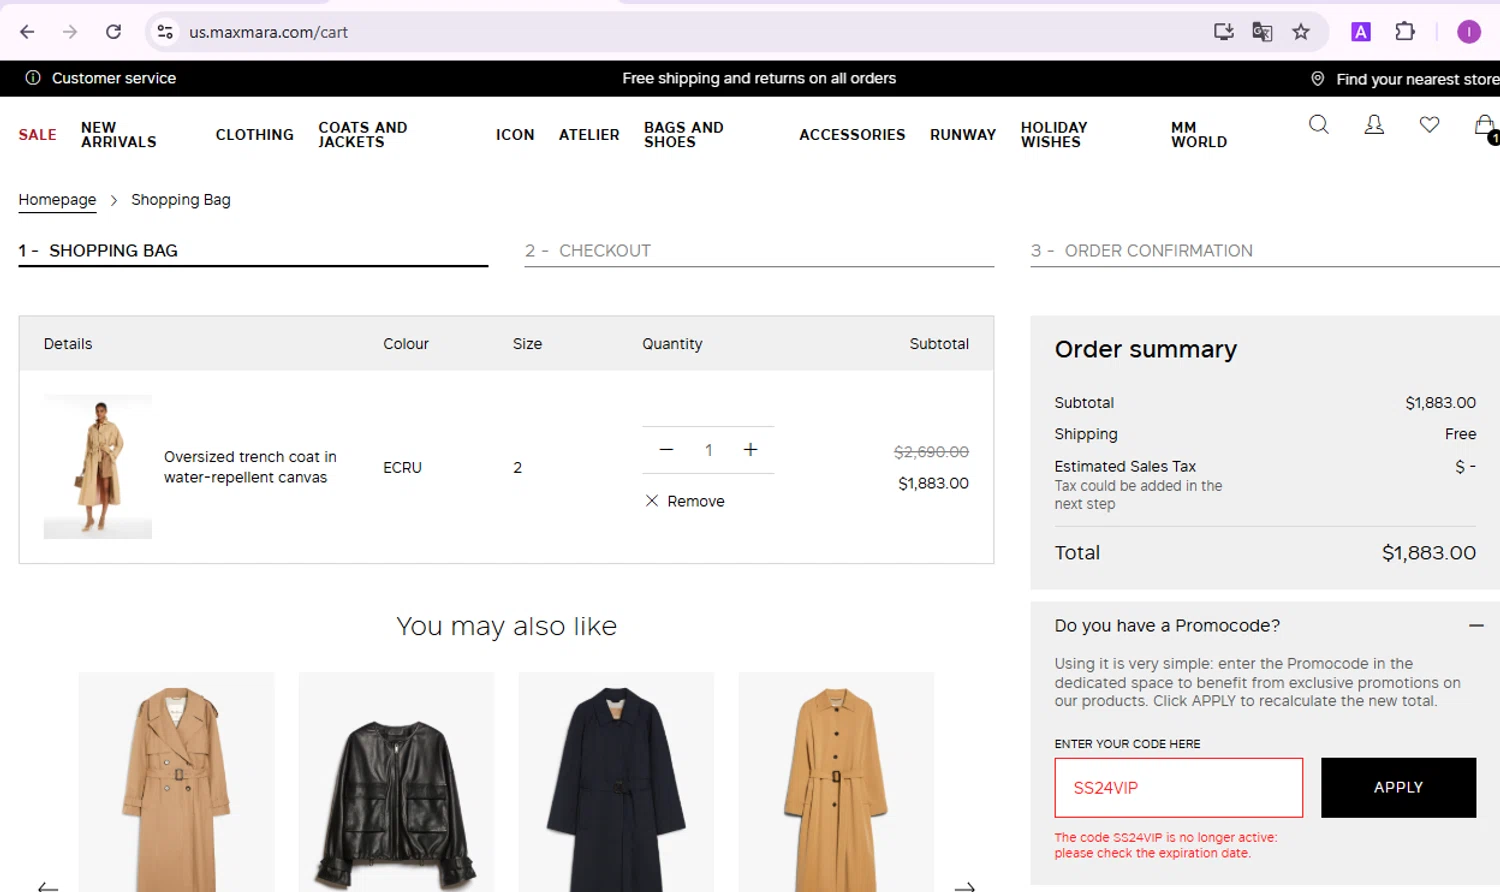Click the store locator pin icon

pyautogui.click(x=1318, y=78)
